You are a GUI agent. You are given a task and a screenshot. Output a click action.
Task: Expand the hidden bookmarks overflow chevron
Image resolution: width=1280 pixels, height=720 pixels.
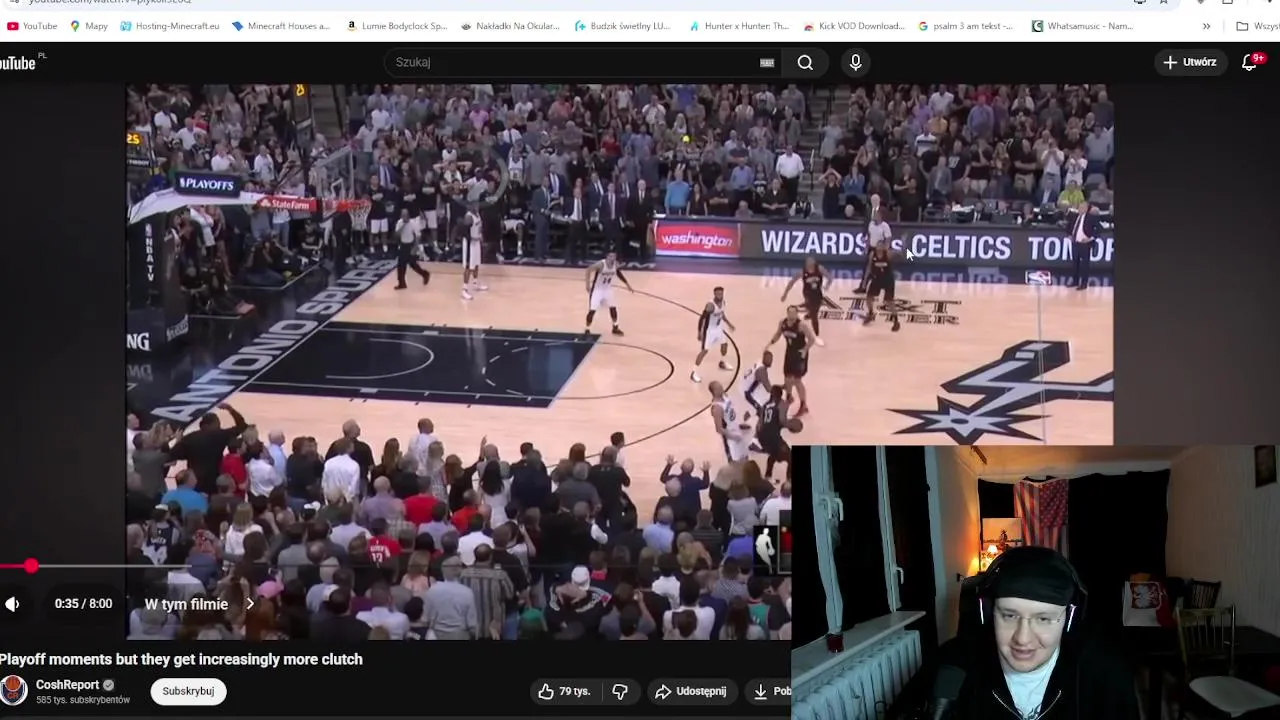coord(1206,26)
